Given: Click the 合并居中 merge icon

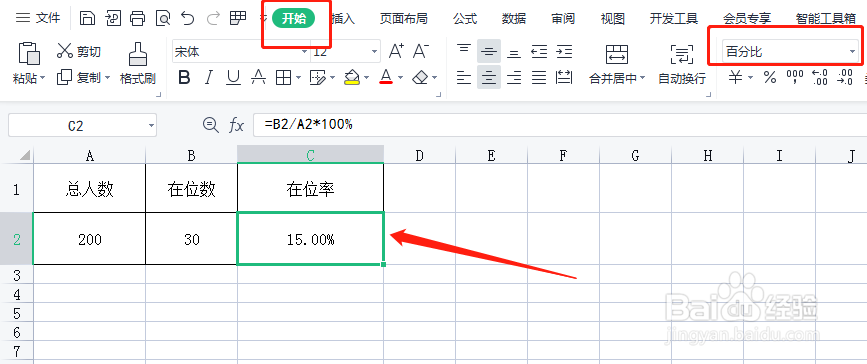Looking at the screenshot, I should [617, 55].
